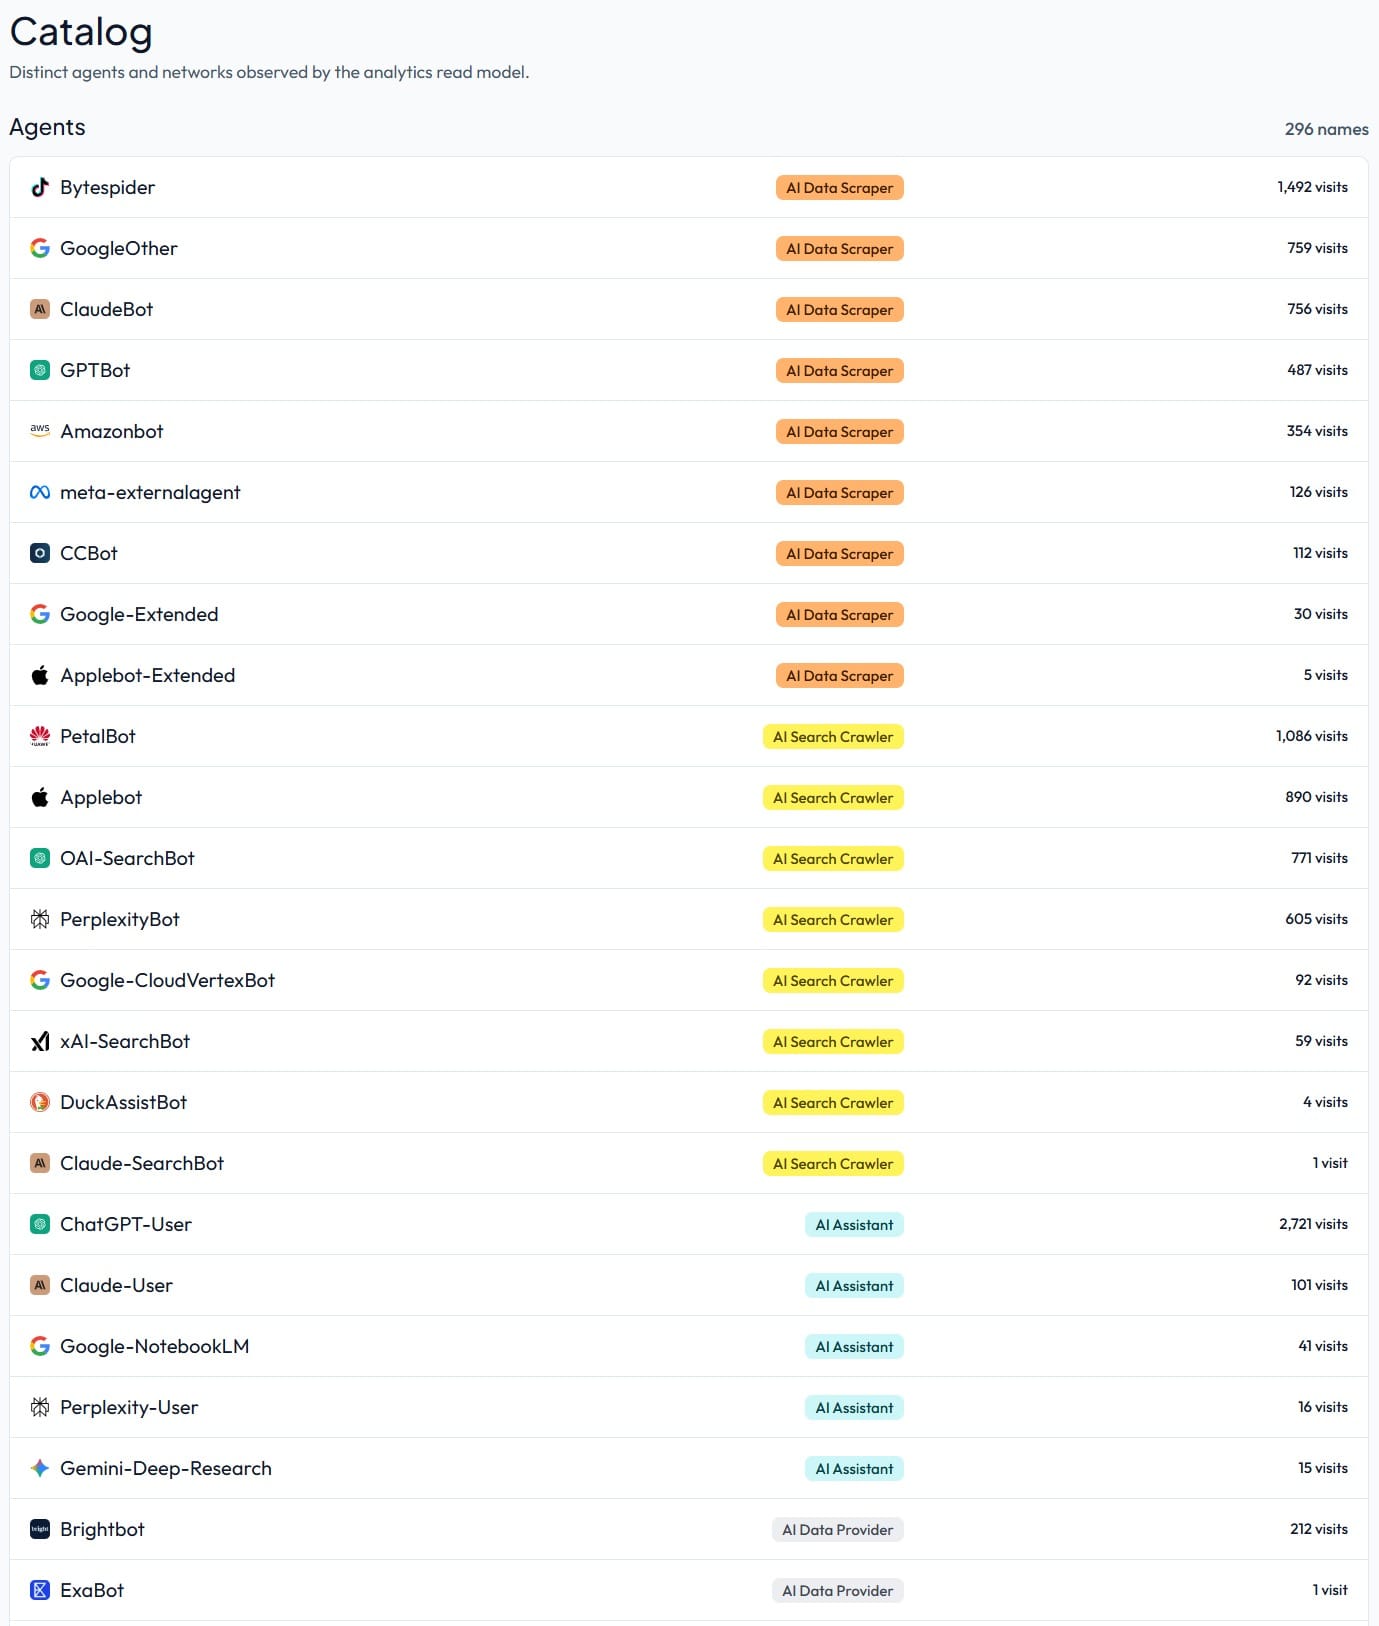Screen dimensions: 1379x1626
Task: Click the Huawei icon beside PetalBot
Action: [x=40, y=736]
